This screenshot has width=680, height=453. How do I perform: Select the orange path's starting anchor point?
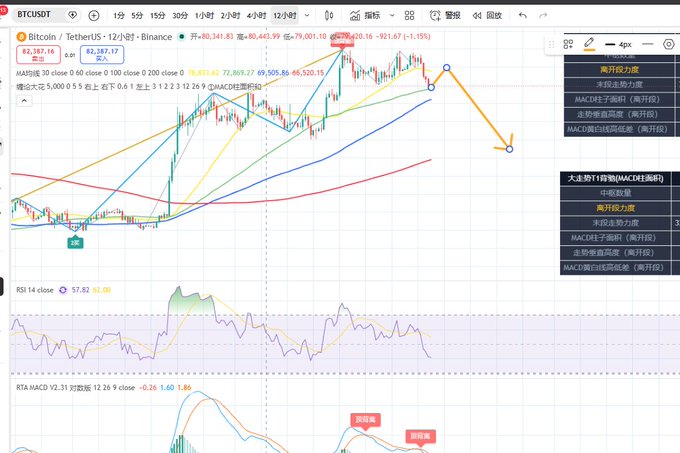(x=431, y=88)
